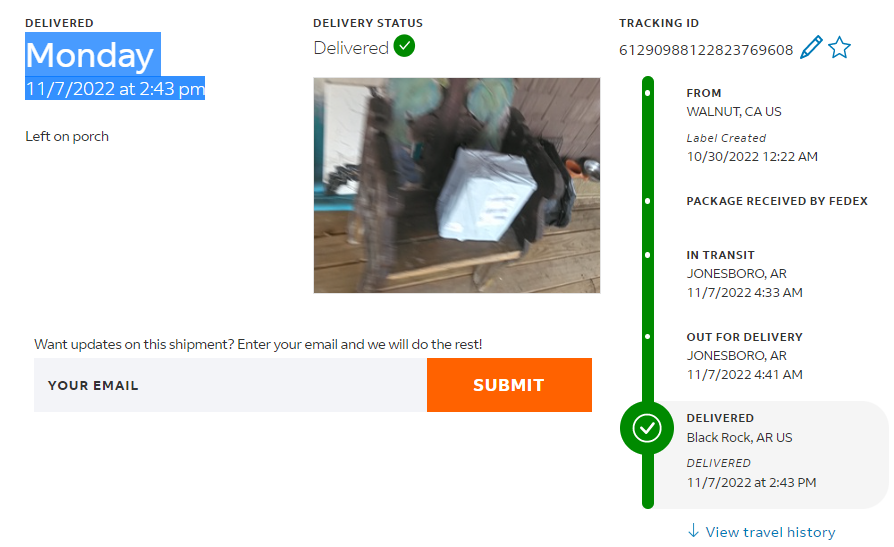The image size is (894, 547).
Task: Click into the YOUR EMAIL field
Action: [x=230, y=385]
